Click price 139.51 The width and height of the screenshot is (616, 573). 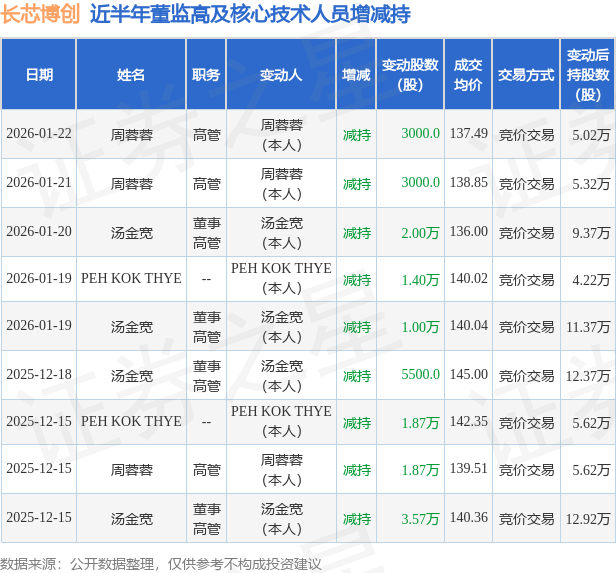tap(468, 469)
